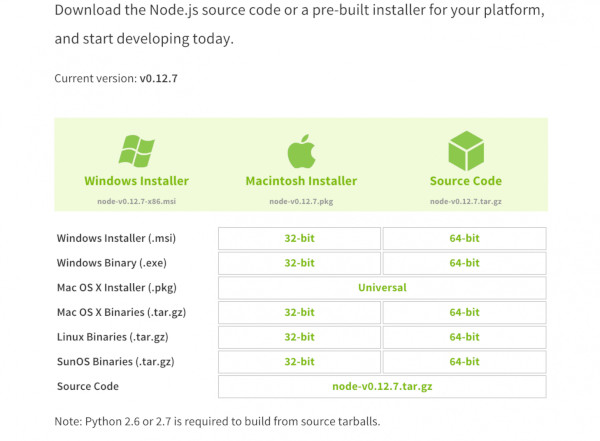Select 32-bit Windows Installer (.msi)
This screenshot has height=441, width=600.
[x=299, y=238]
